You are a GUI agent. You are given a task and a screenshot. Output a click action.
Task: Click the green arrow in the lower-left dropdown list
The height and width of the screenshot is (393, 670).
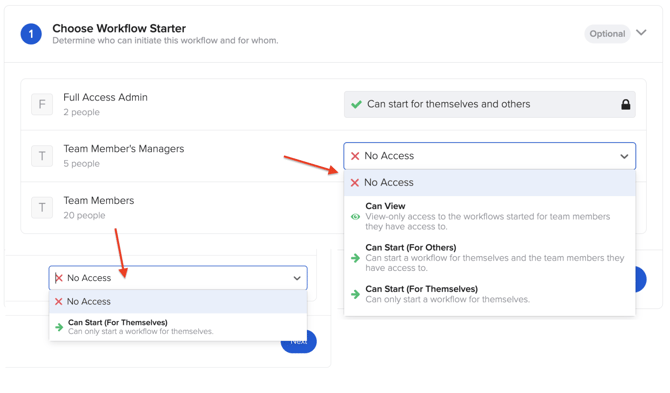pos(59,328)
